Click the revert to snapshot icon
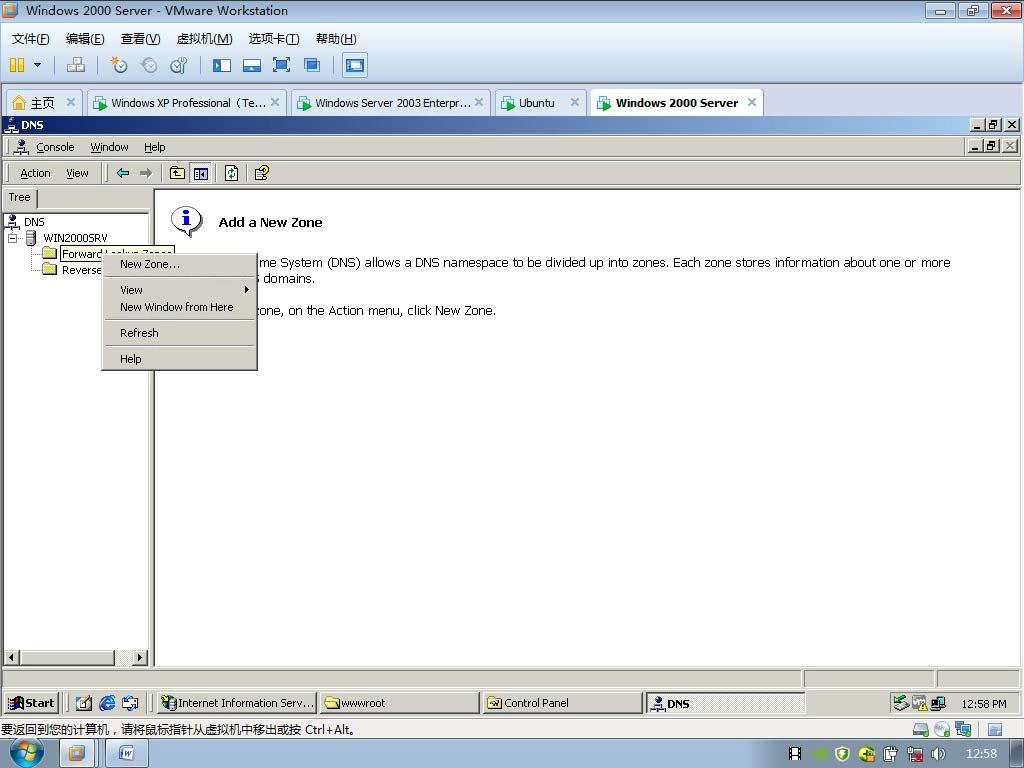 149,65
